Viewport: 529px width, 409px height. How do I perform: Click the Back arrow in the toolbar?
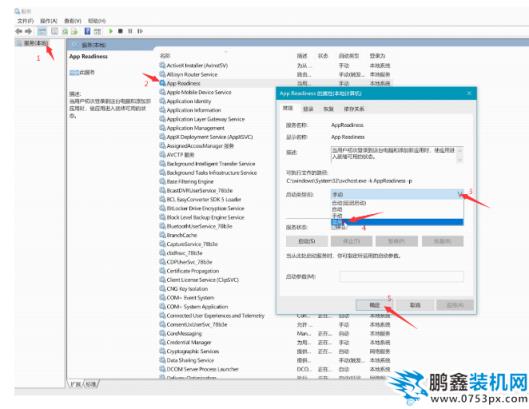pyautogui.click(x=19, y=31)
